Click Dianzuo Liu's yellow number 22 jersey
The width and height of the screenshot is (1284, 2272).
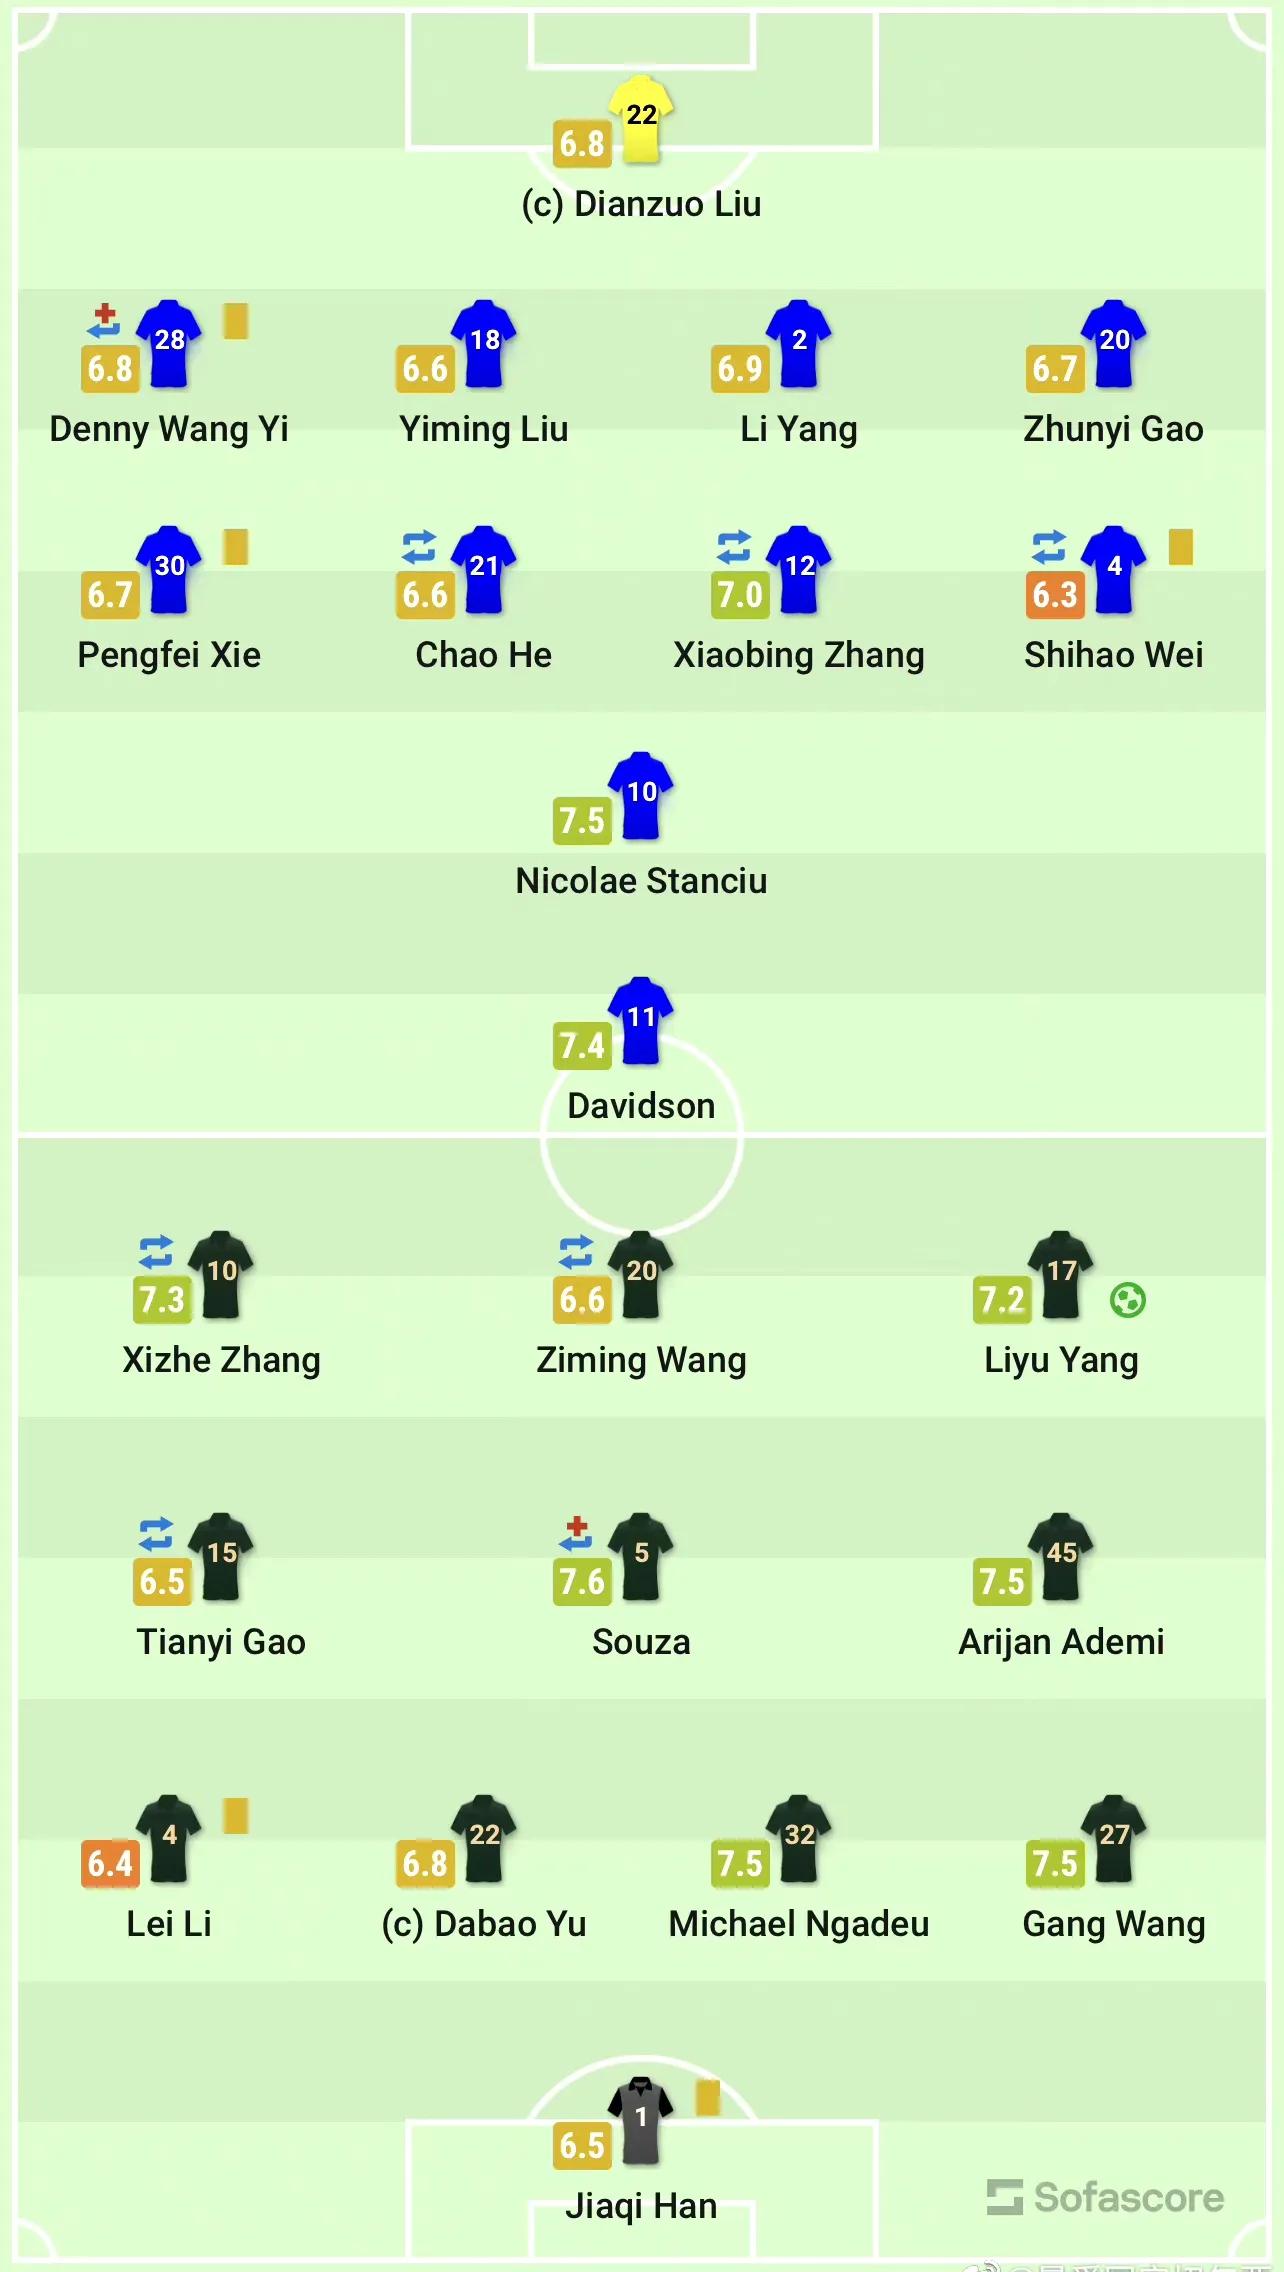[641, 118]
